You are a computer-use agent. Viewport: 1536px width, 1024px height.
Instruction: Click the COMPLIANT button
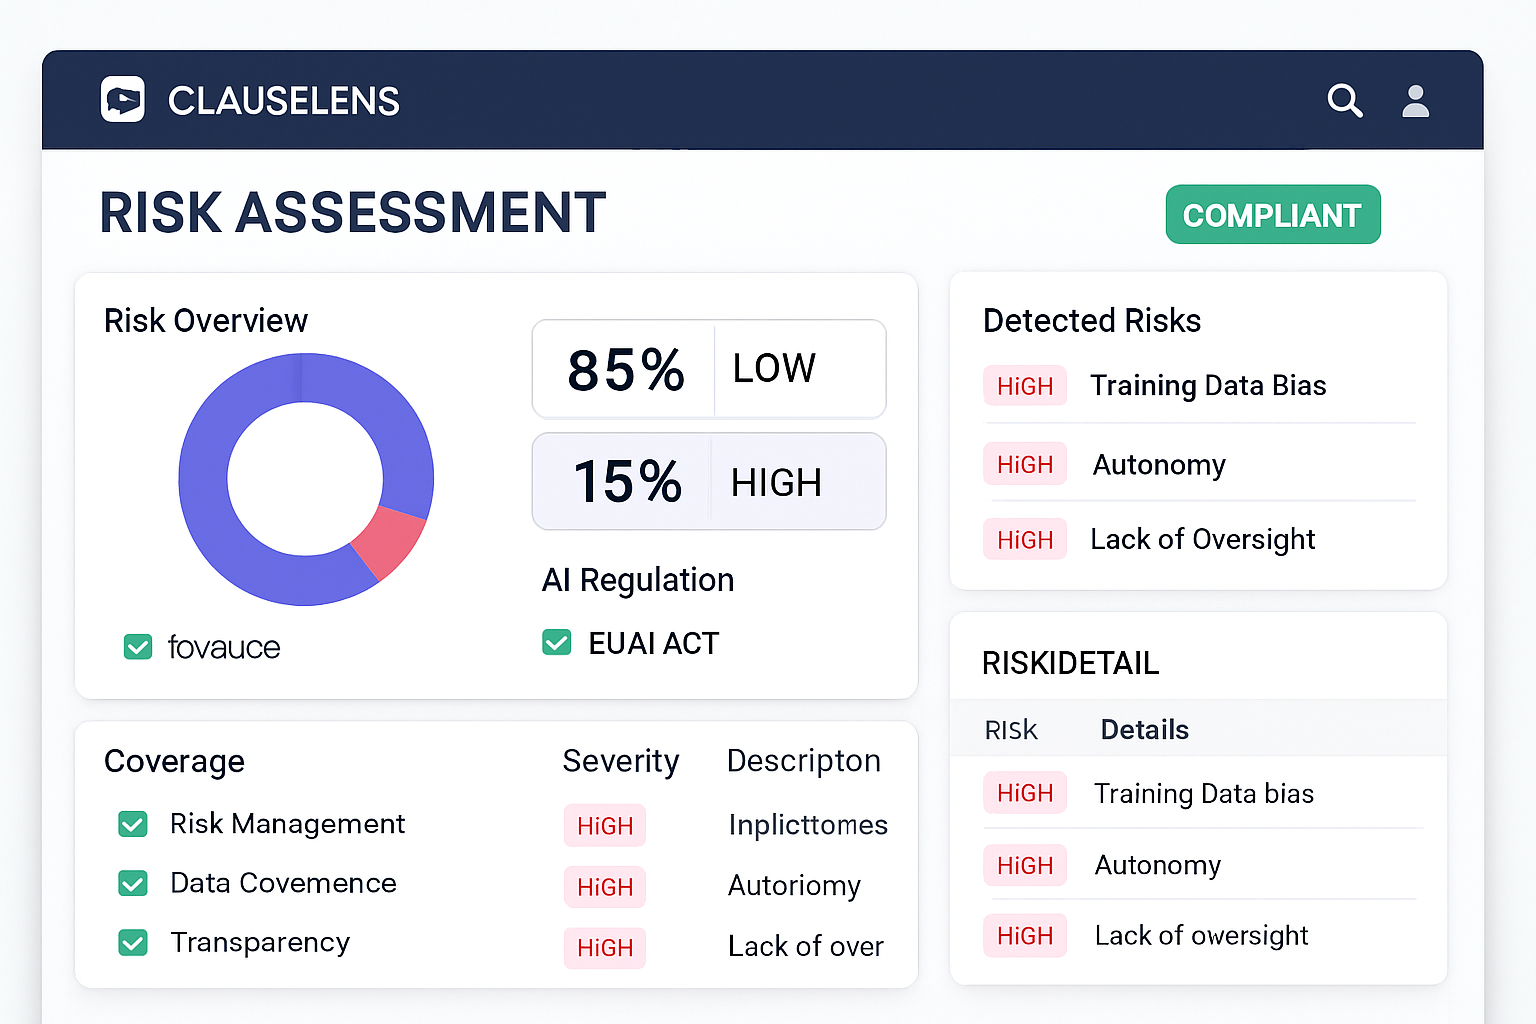(x=1272, y=214)
